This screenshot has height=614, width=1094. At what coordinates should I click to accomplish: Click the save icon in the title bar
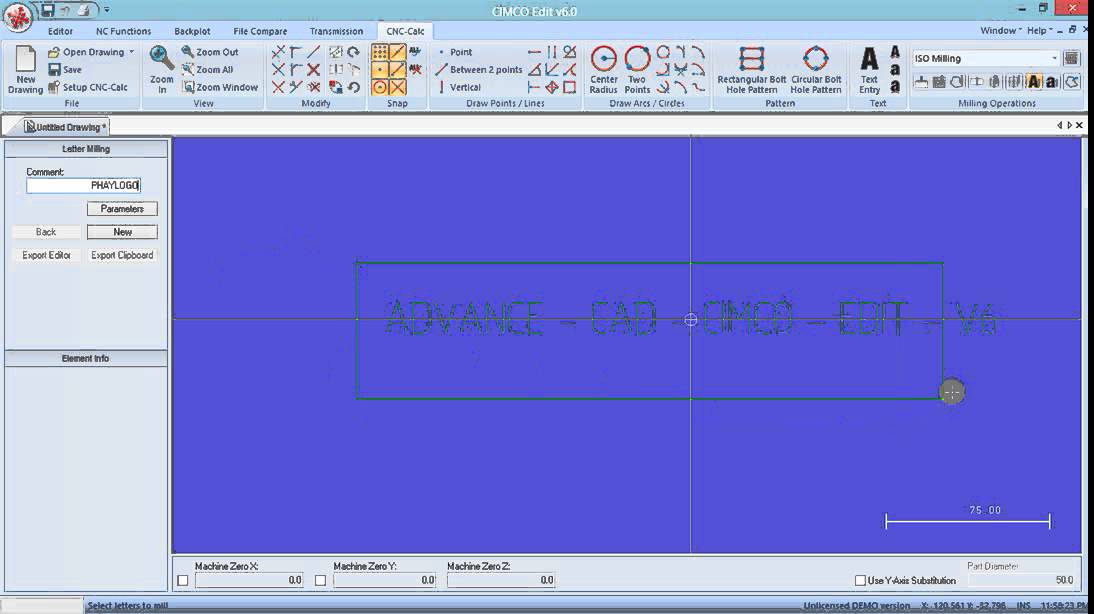(x=47, y=10)
